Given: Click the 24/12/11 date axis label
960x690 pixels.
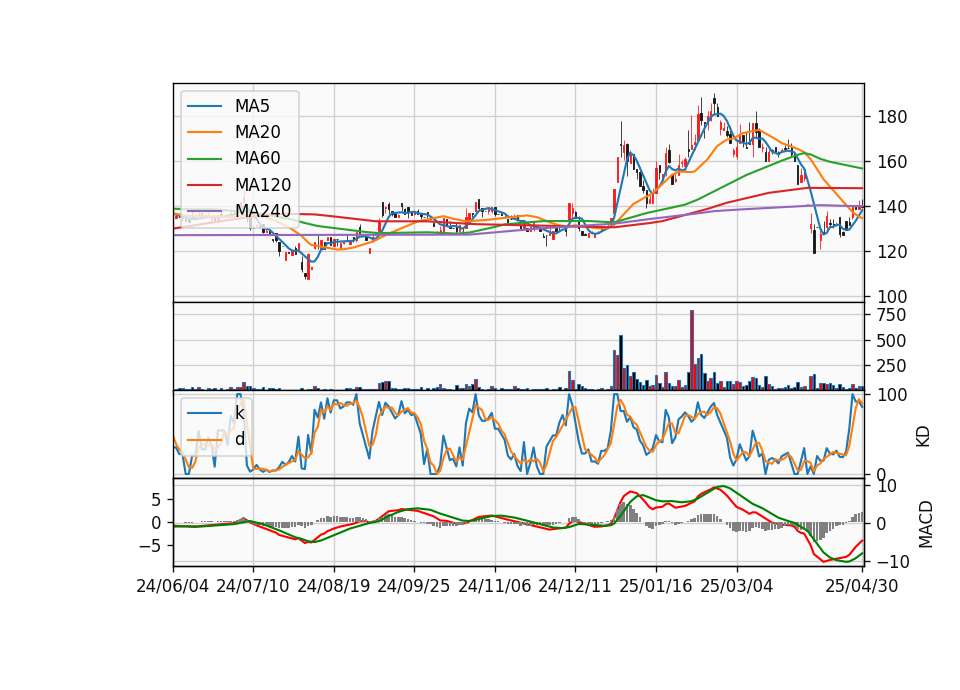Looking at the screenshot, I should pos(575,586).
